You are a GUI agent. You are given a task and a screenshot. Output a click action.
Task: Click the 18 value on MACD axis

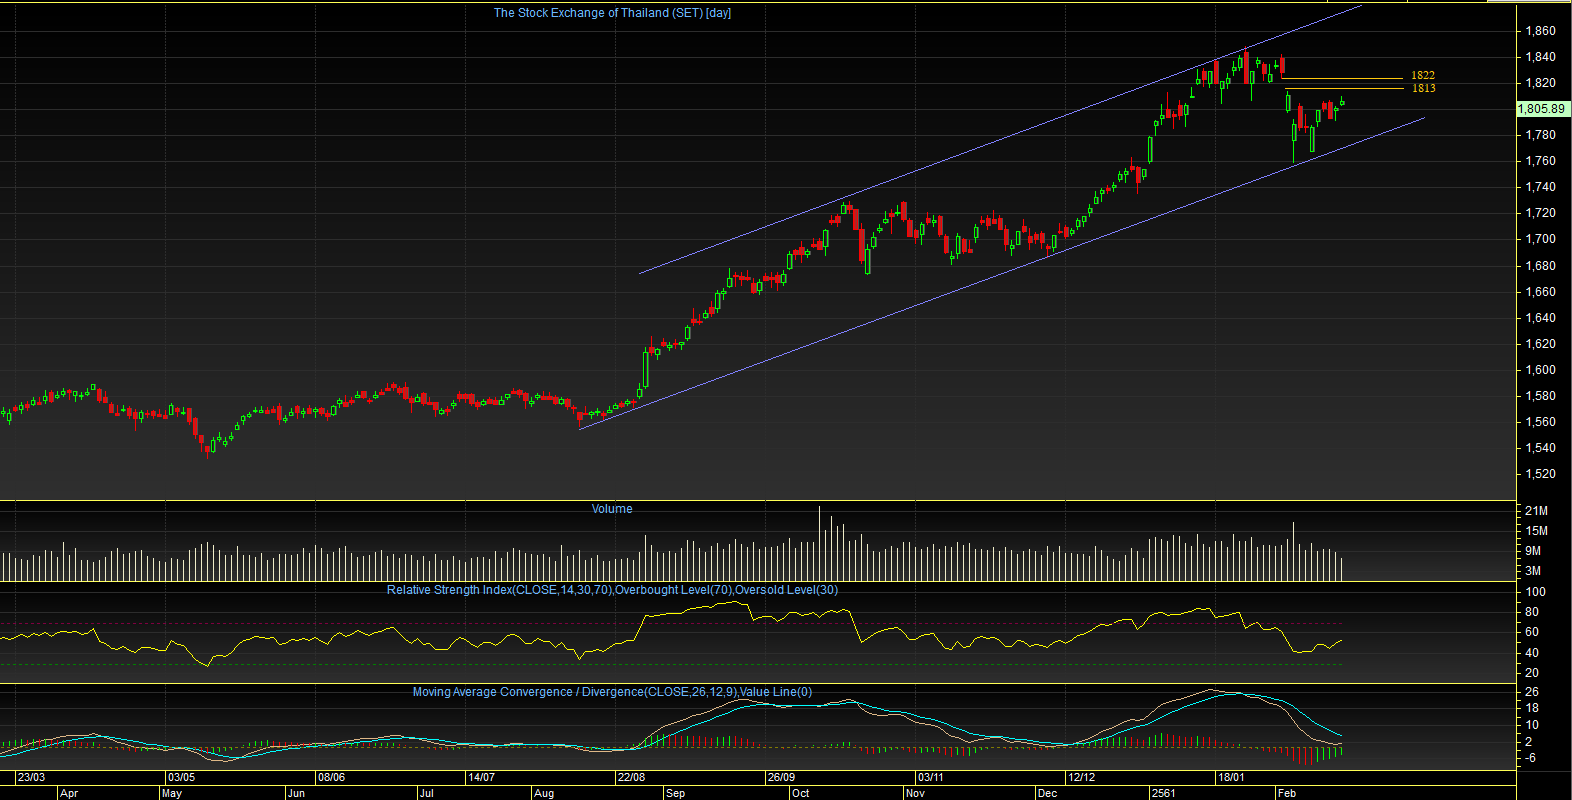pos(1531,708)
